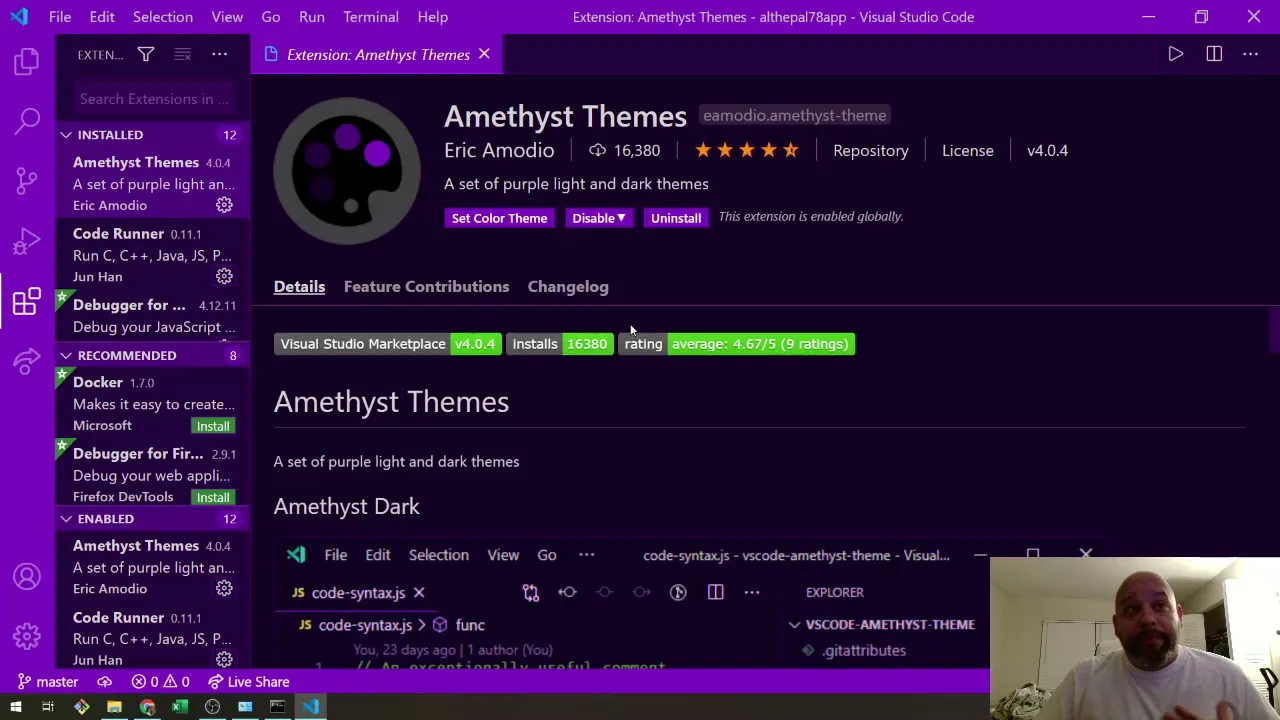The image size is (1280, 720).
Task: Select Debugger for Chrome in installed list
Action: click(x=151, y=316)
